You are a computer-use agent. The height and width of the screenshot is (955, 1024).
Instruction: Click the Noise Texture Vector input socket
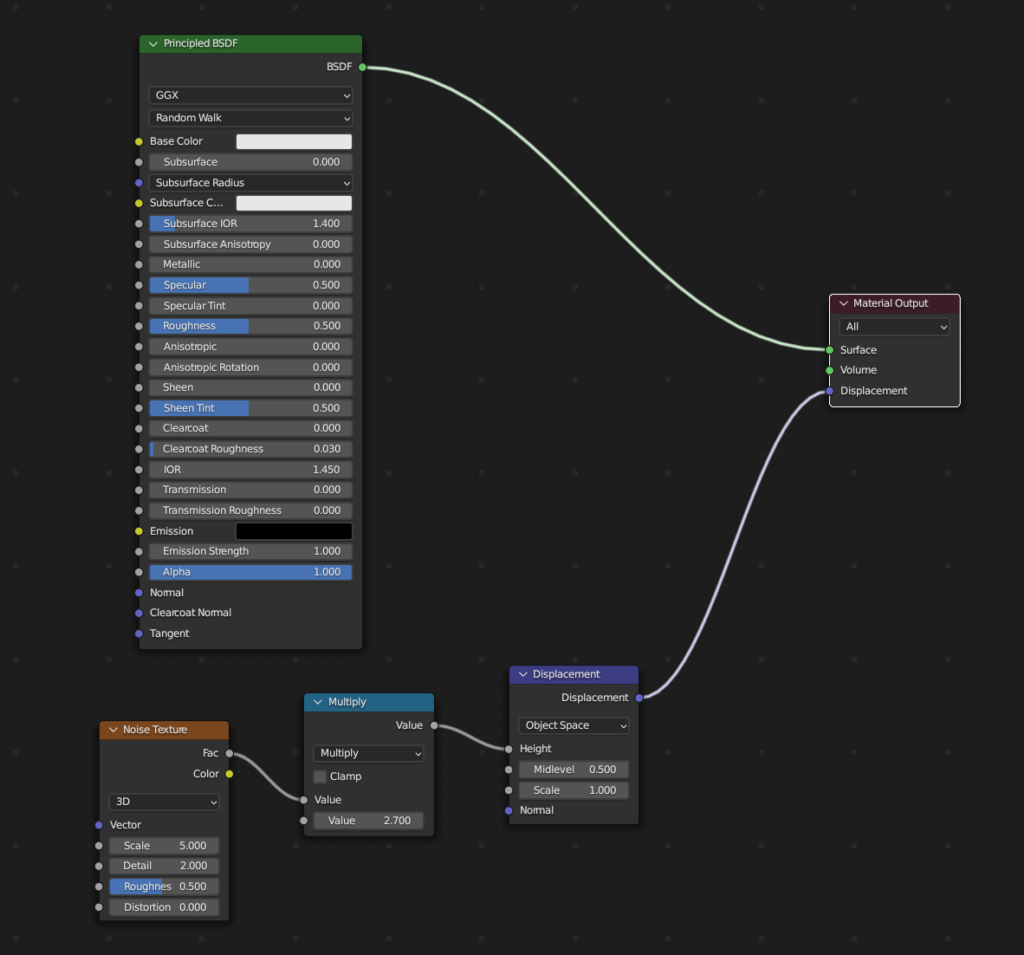click(x=99, y=825)
